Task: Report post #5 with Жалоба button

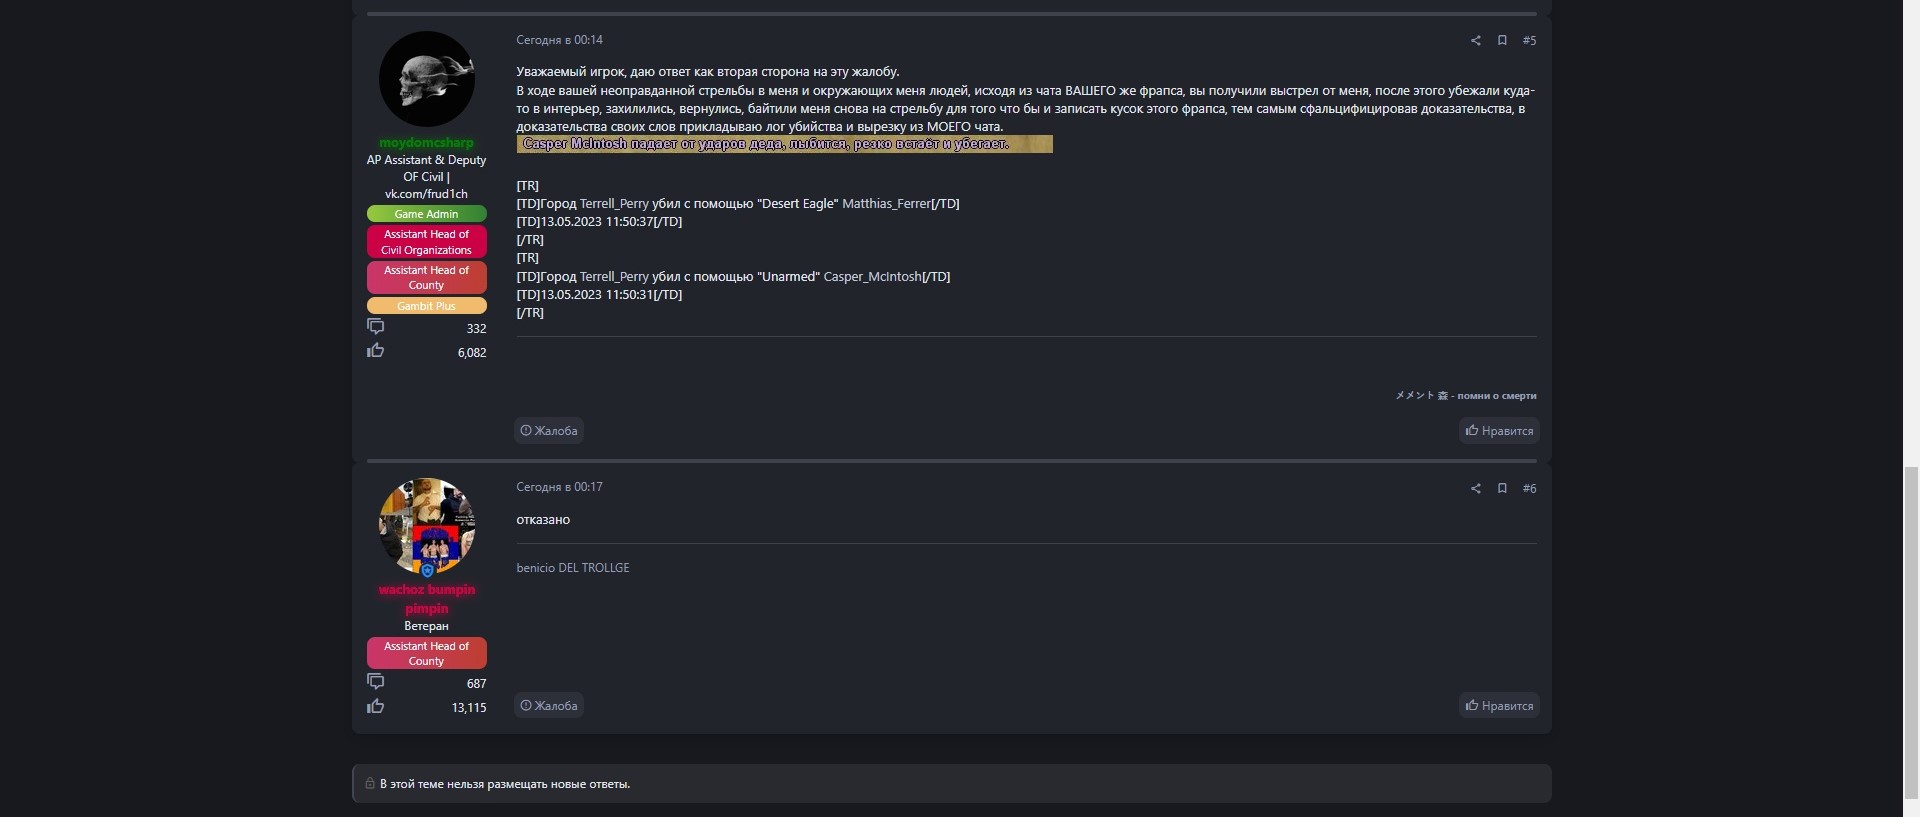Action: click(549, 431)
